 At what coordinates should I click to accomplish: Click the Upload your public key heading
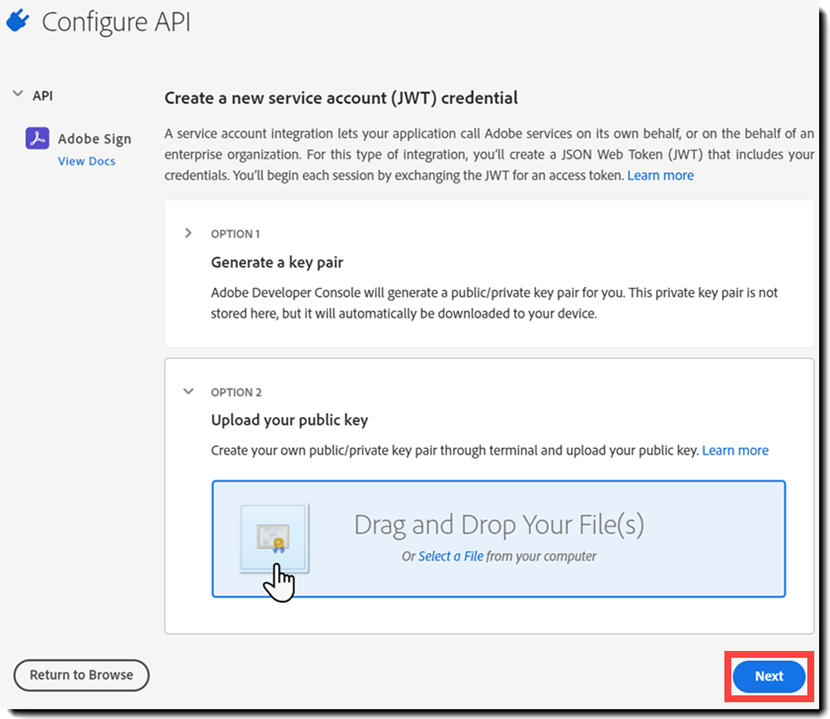click(290, 420)
